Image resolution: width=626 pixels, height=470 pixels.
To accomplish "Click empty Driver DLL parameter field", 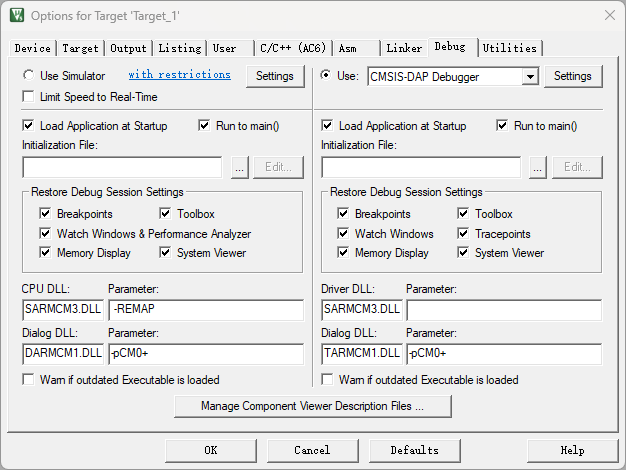I will (x=504, y=310).
